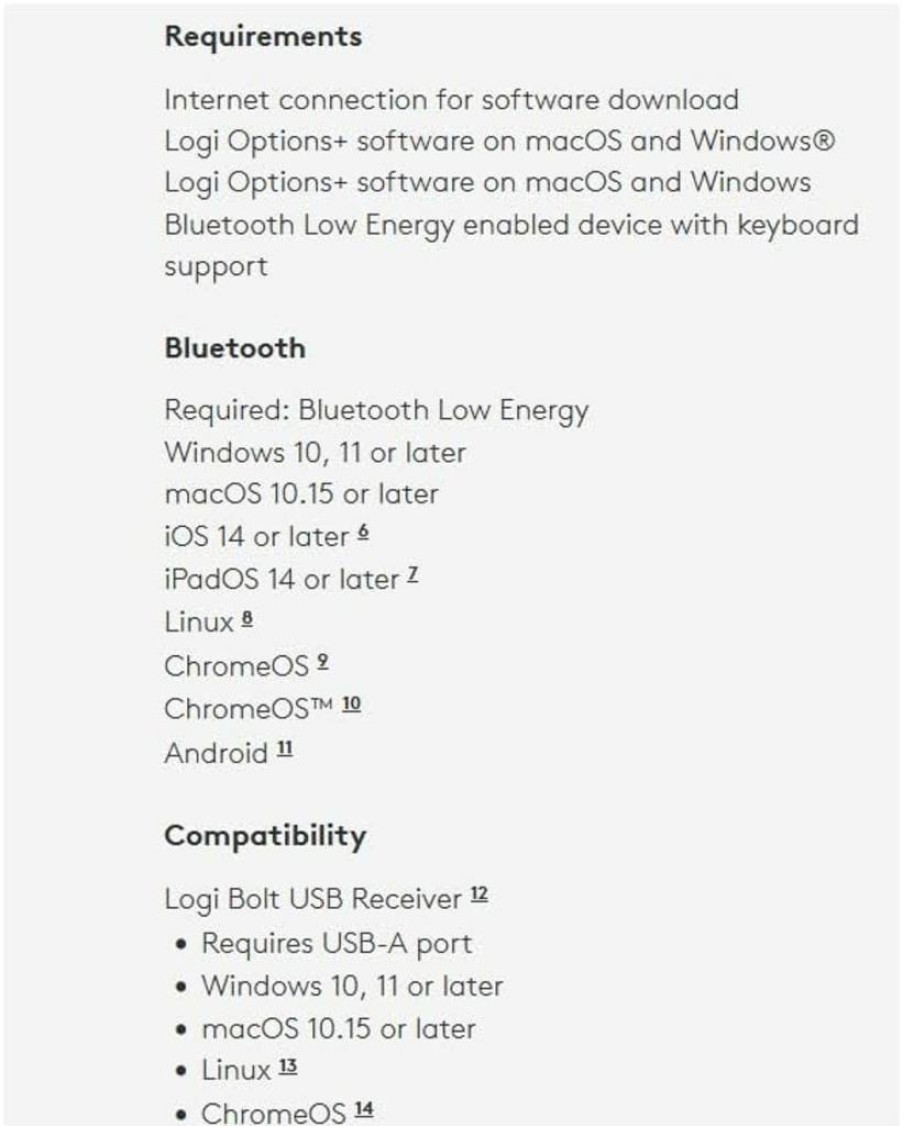Click 'Bluetooth Low Energy enabled device' line
This screenshot has height=1126, width=903.
(511, 246)
